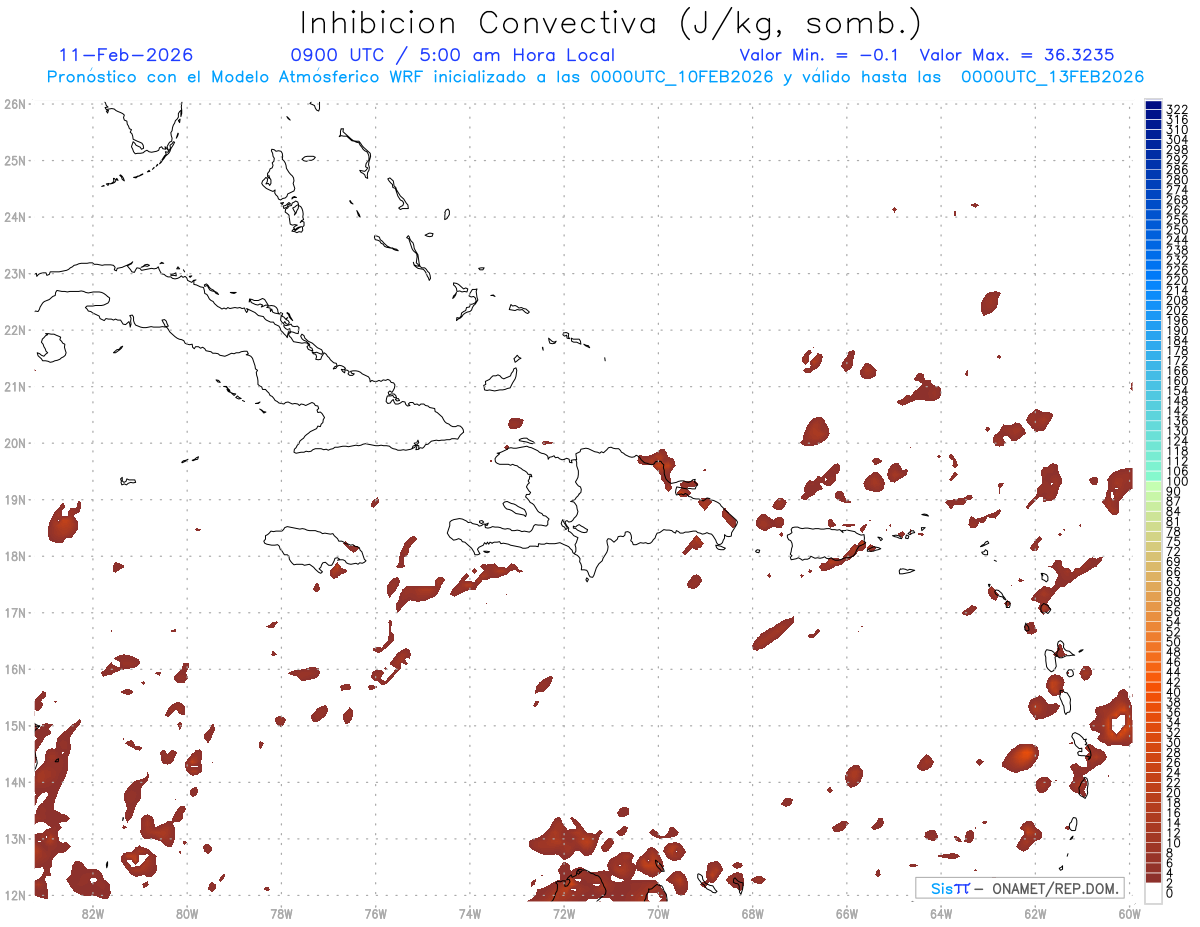This screenshot has height=927, width=1200.
Task: Click the 72W longitude label
Action: click(x=564, y=912)
